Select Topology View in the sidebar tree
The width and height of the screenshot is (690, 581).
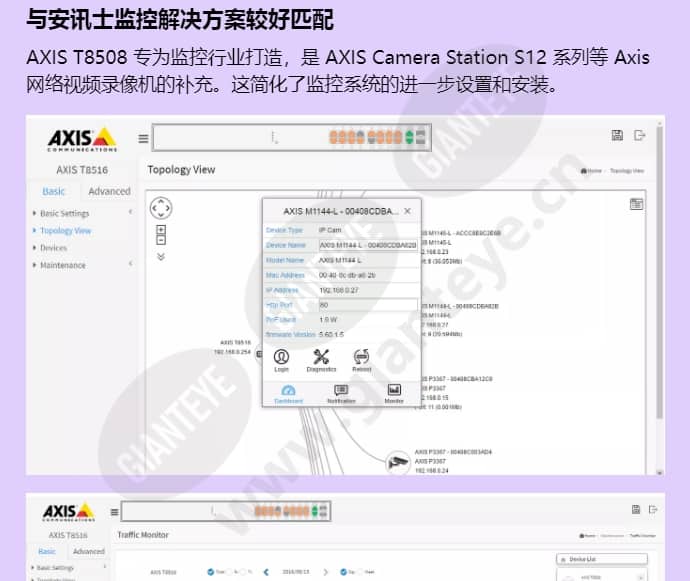click(66, 231)
